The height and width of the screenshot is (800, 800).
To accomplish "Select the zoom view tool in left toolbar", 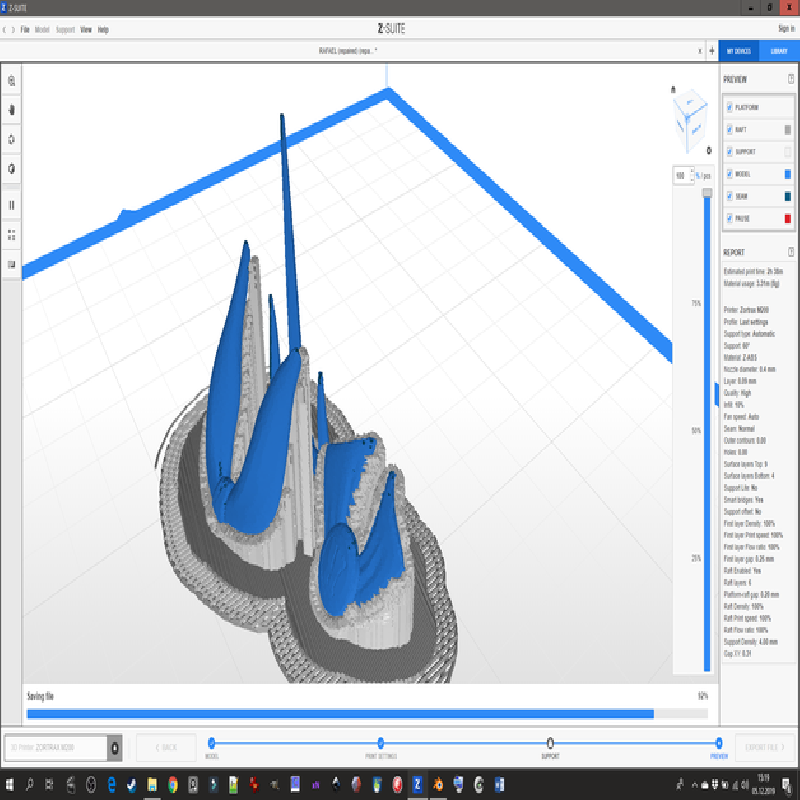I will click(x=11, y=81).
